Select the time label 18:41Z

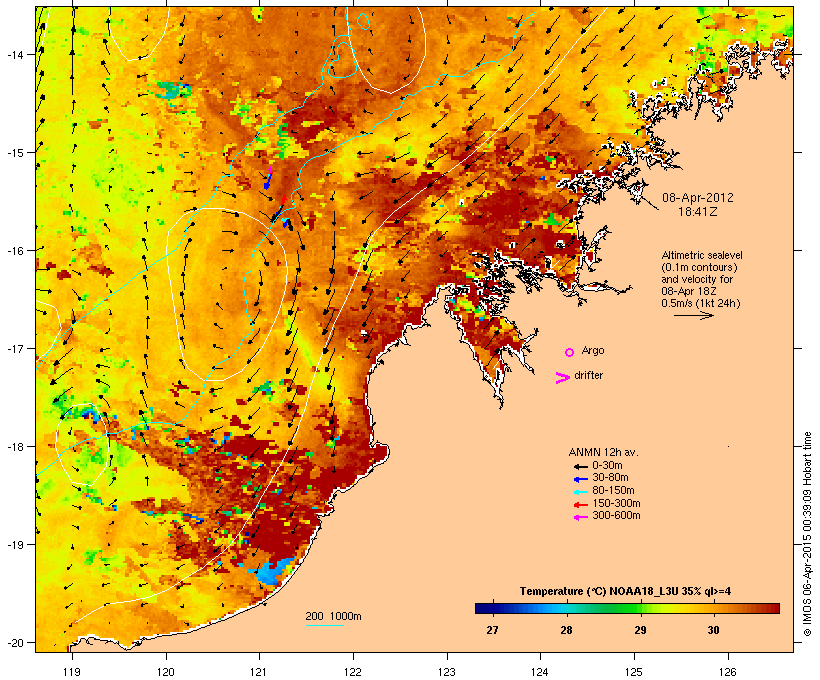[698, 212]
